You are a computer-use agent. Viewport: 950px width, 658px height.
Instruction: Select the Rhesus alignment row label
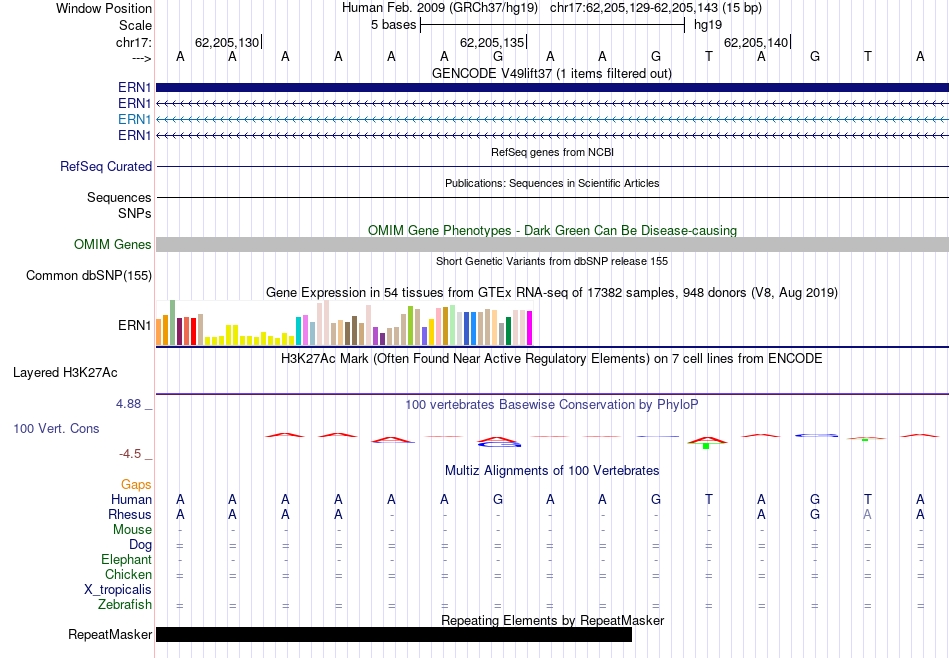pos(130,514)
